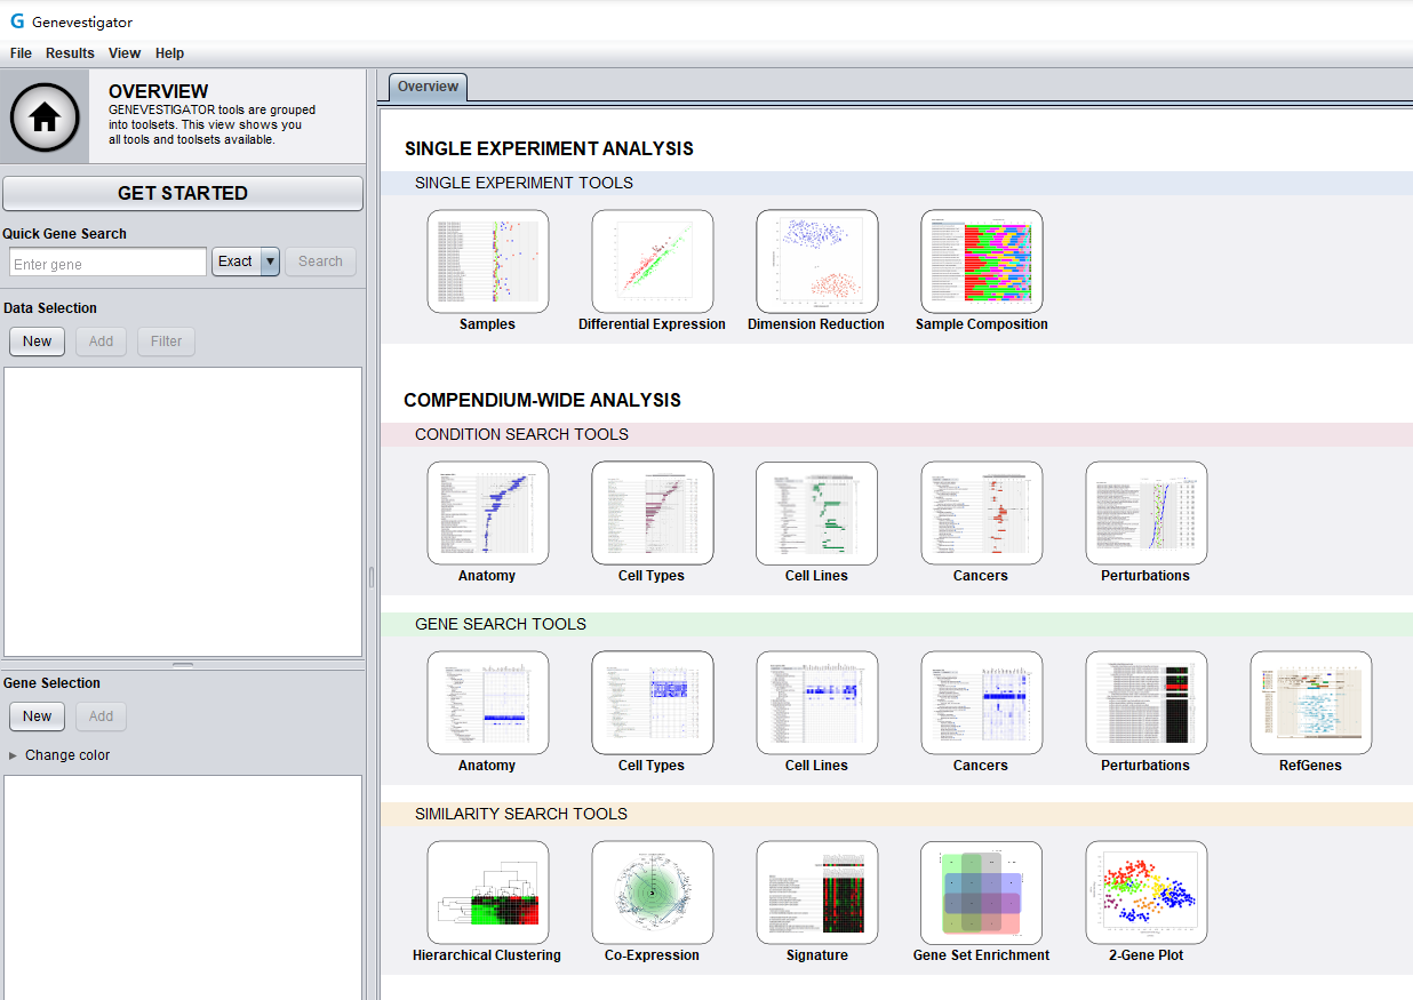
Task: Click the Data Selection list area
Action: tap(183, 512)
